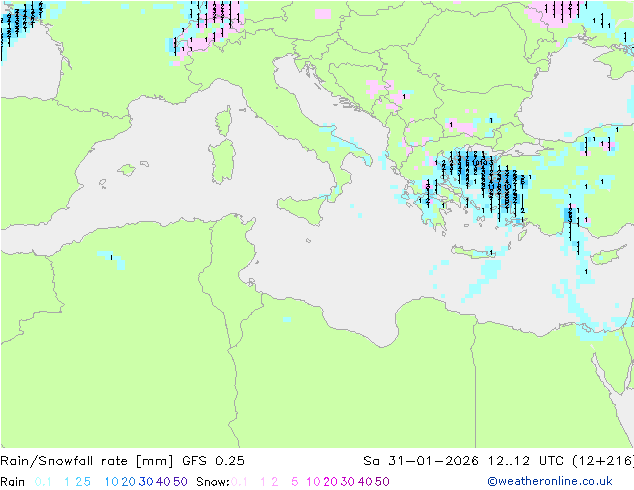Click the "Rain" legend label
Screen dimensions: 634x490
13,482
